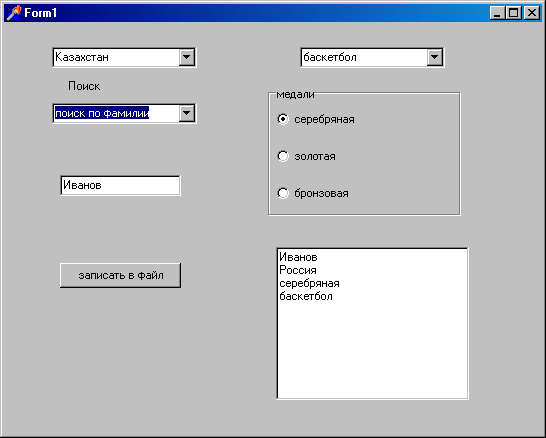Click the записать в файл button
This screenshot has height=438, width=546.
pyautogui.click(x=120, y=275)
